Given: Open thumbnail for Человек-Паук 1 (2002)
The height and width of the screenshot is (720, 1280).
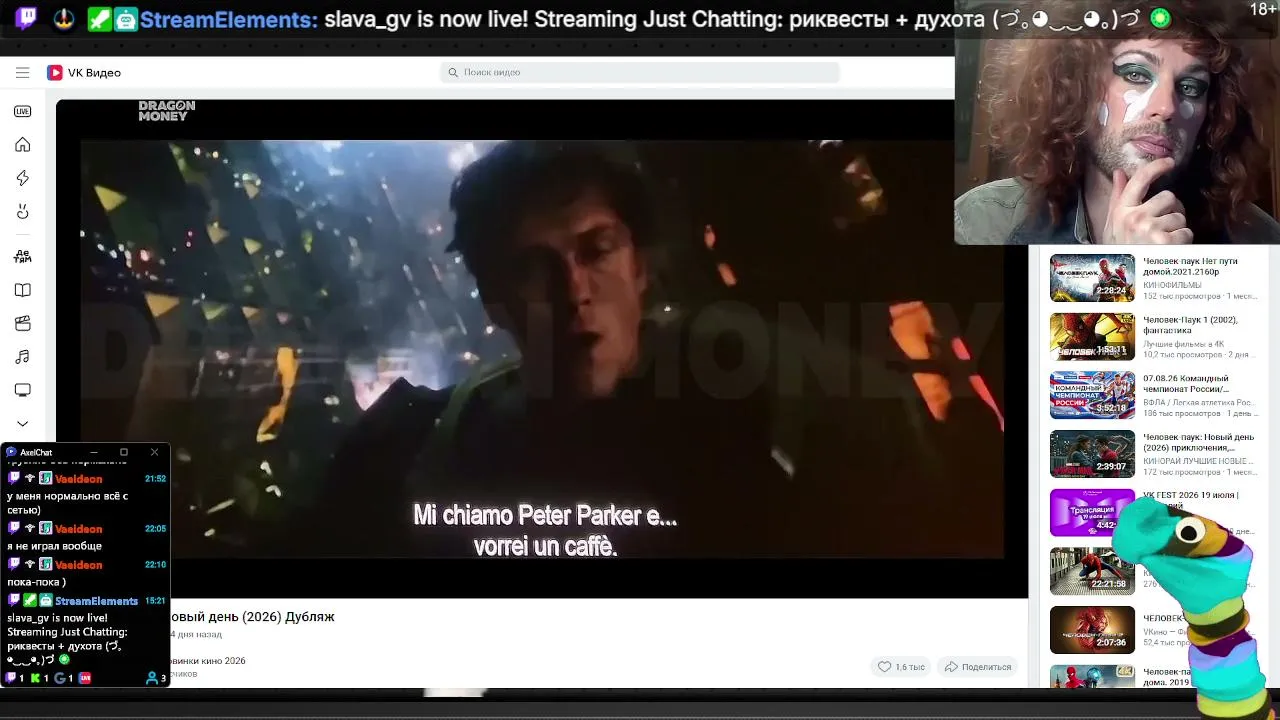Looking at the screenshot, I should click(x=1092, y=337).
